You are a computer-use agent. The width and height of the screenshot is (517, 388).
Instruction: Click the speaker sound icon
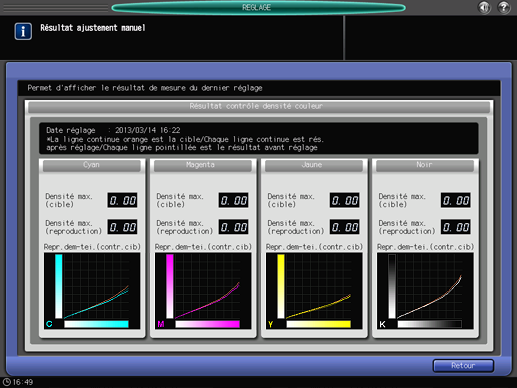click(x=484, y=7)
